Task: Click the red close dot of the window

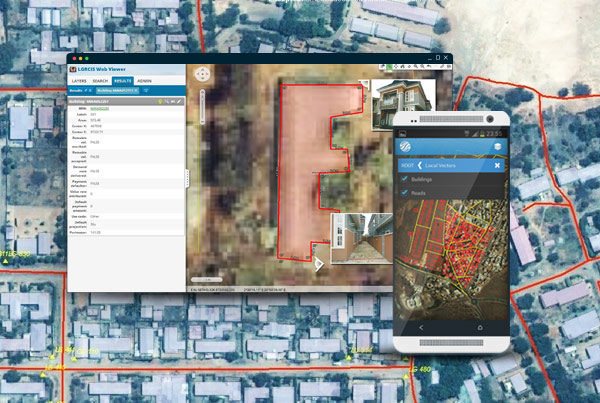Action: tap(74, 59)
